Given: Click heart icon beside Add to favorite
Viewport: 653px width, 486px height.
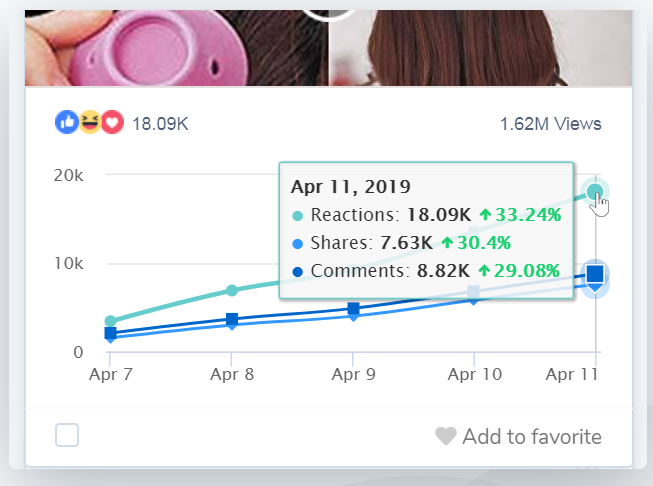Looking at the screenshot, I should pyautogui.click(x=446, y=436).
